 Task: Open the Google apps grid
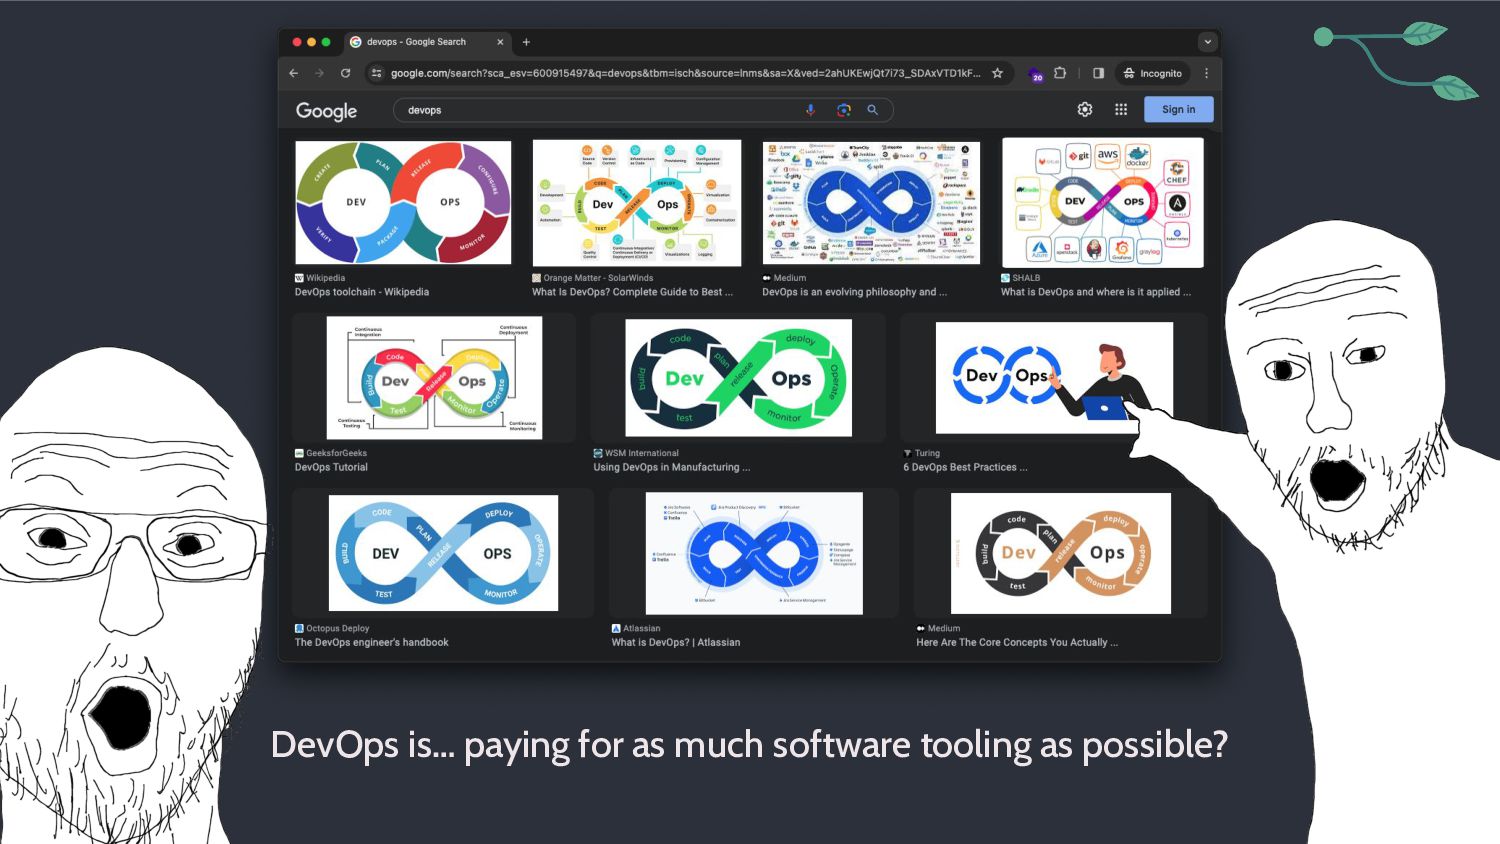1121,110
